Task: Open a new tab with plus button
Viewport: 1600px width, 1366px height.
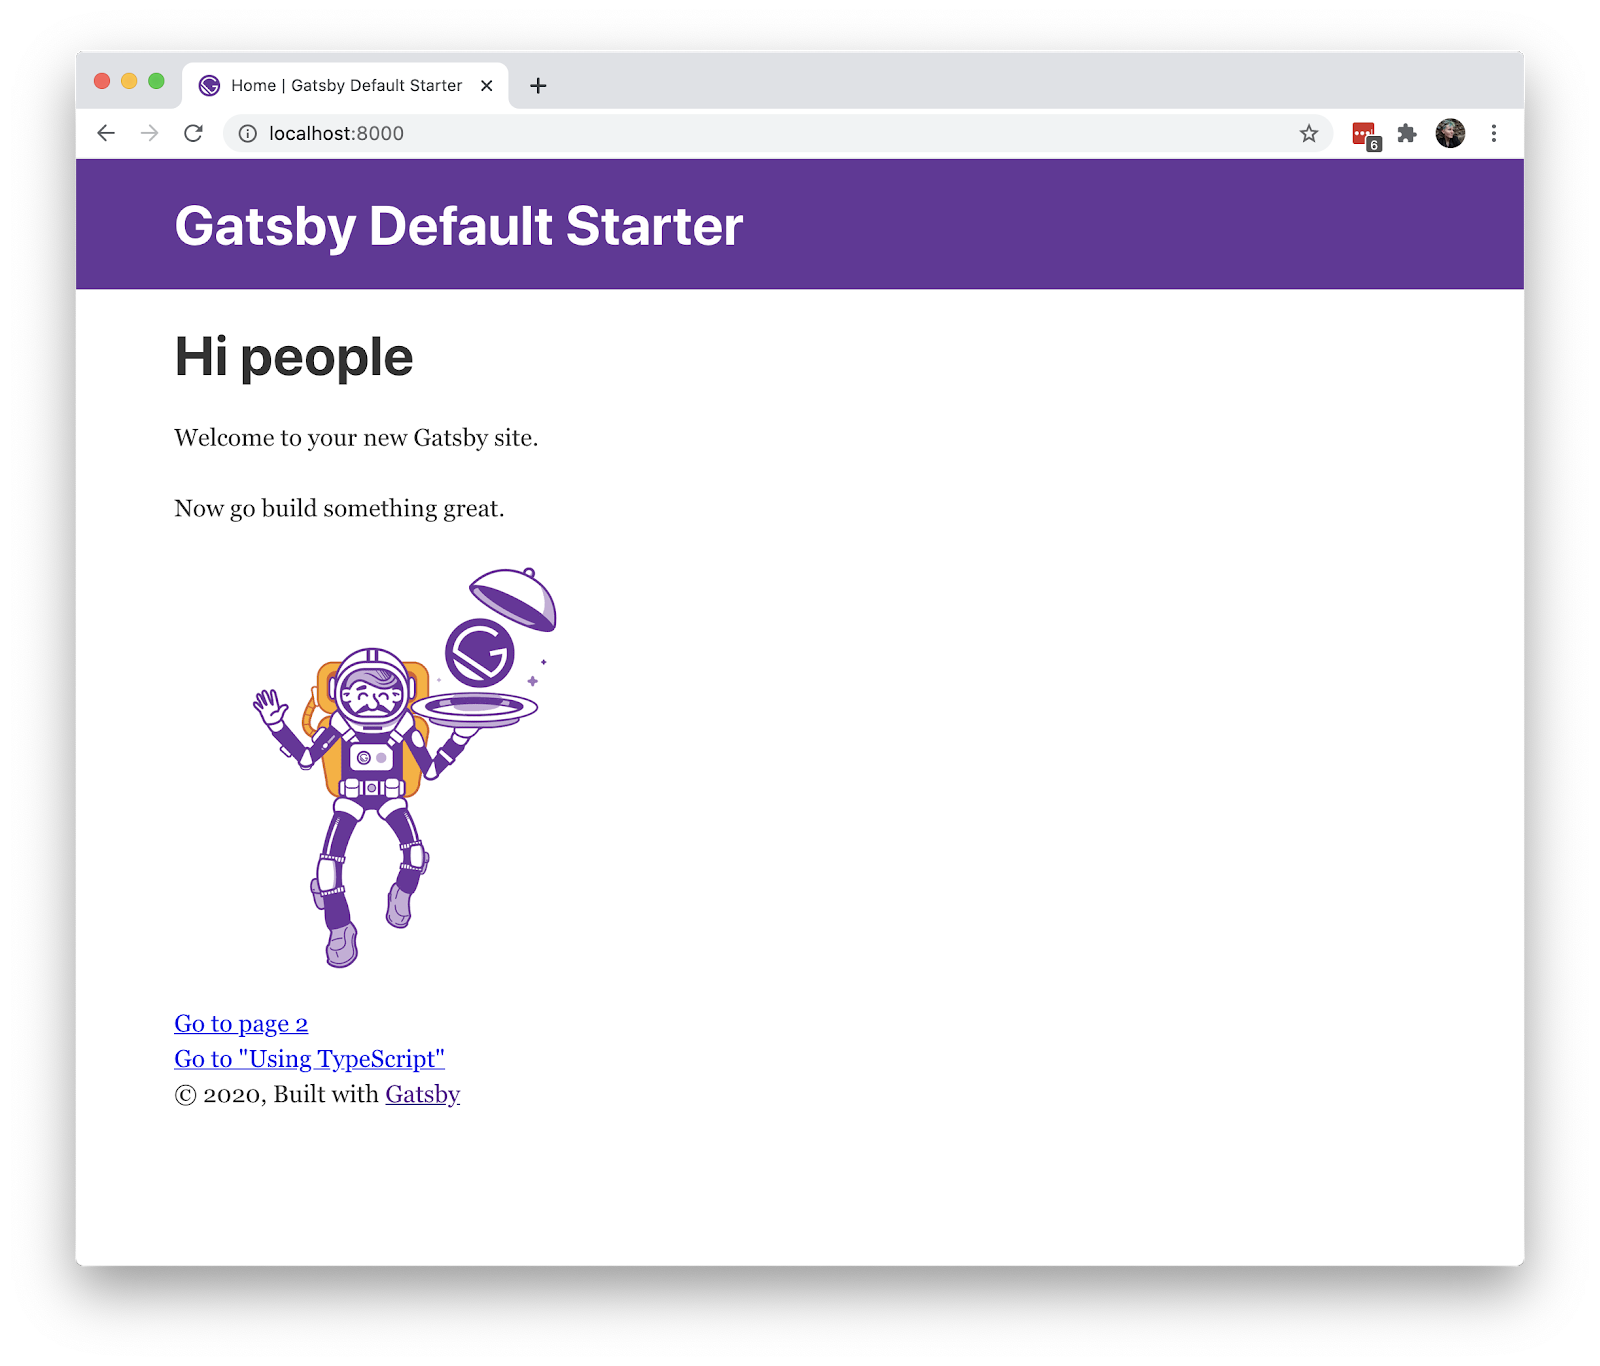Action: [x=538, y=86]
